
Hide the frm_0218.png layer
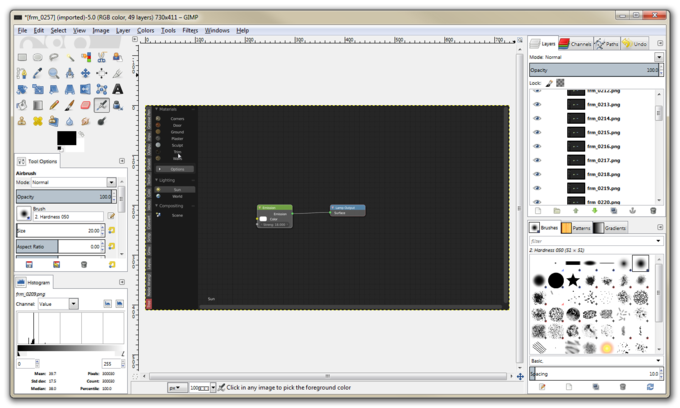coord(537,174)
